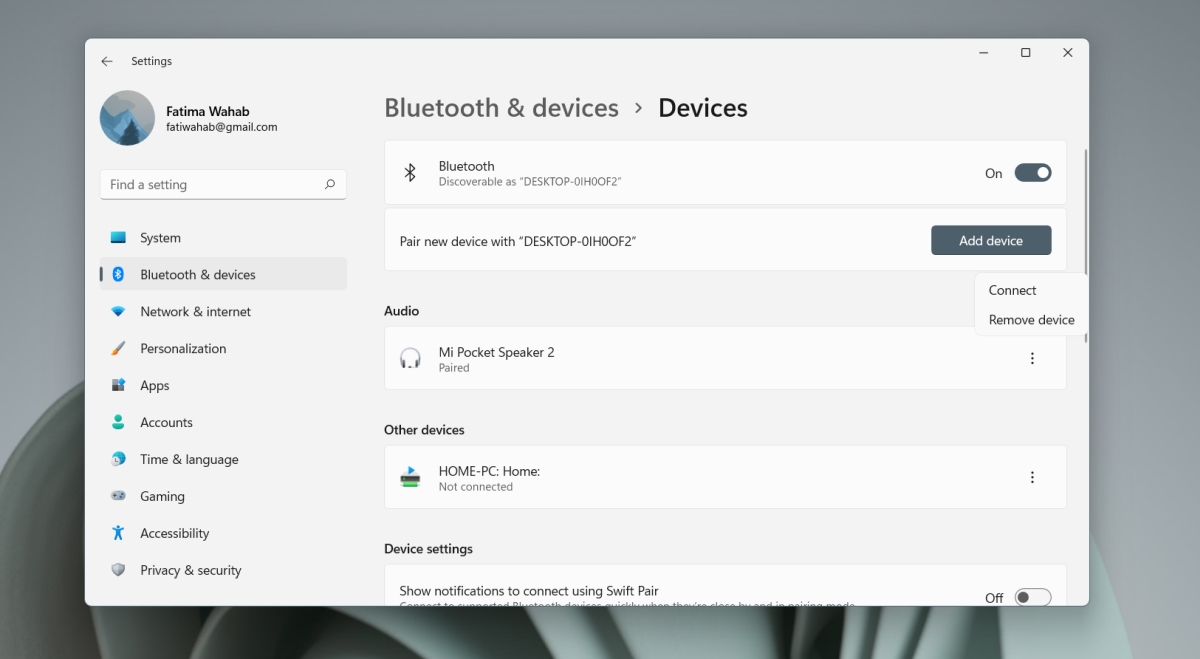Click the fatiwahab@gmail.com account email
This screenshot has width=1200, height=659.
222,127
